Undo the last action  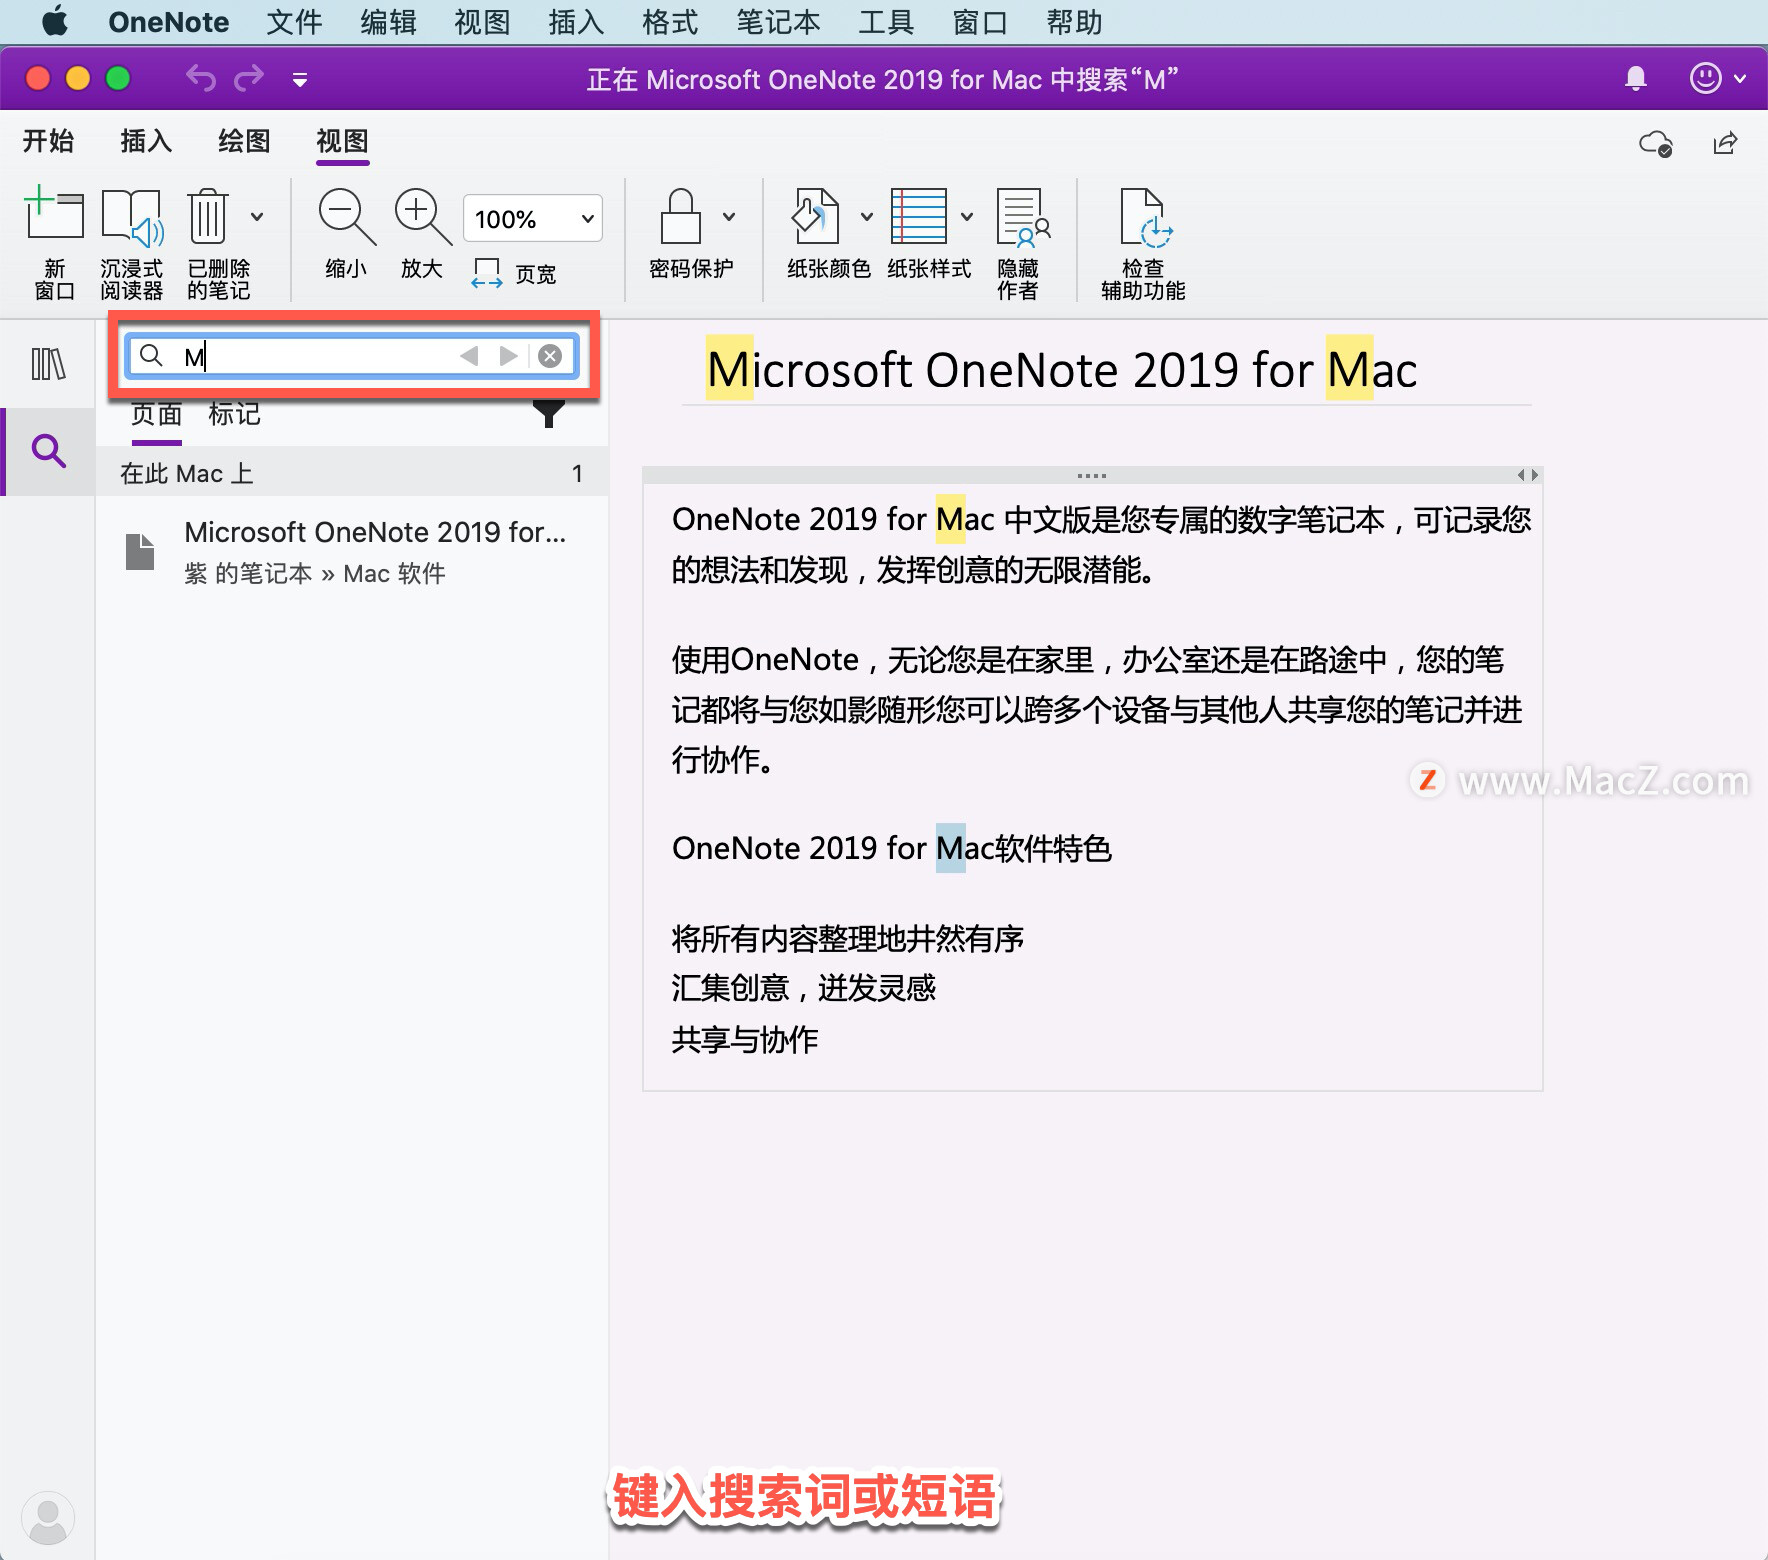pyautogui.click(x=201, y=78)
